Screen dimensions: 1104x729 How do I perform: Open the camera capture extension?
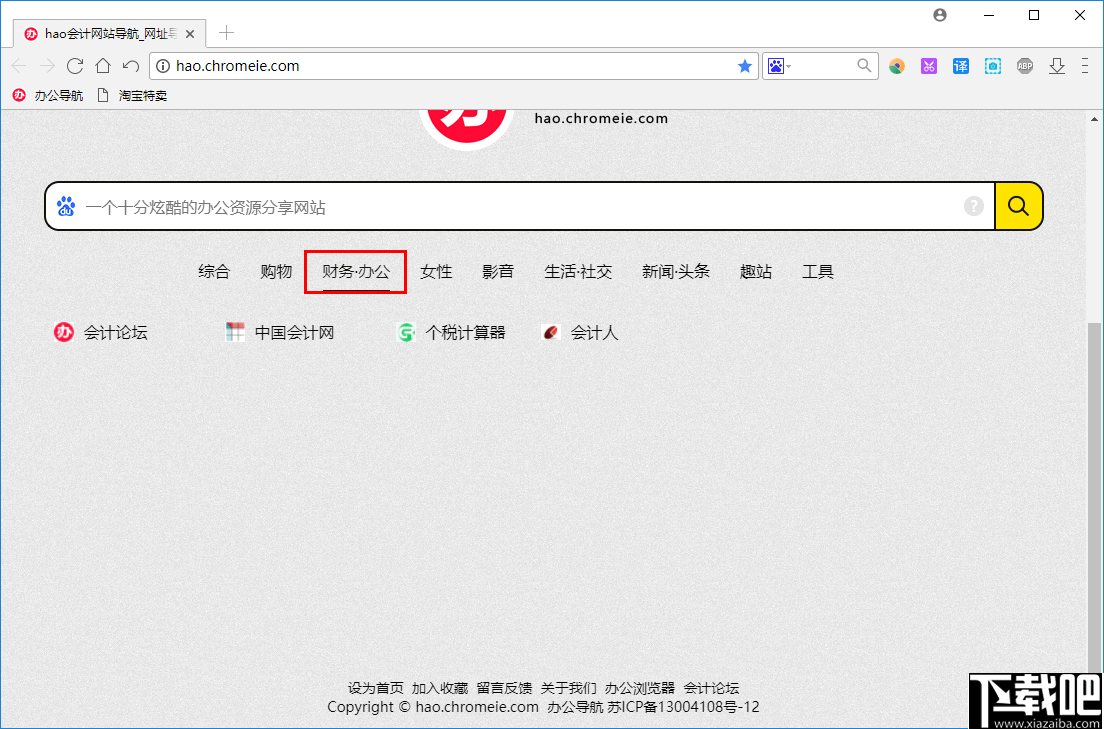click(x=993, y=65)
